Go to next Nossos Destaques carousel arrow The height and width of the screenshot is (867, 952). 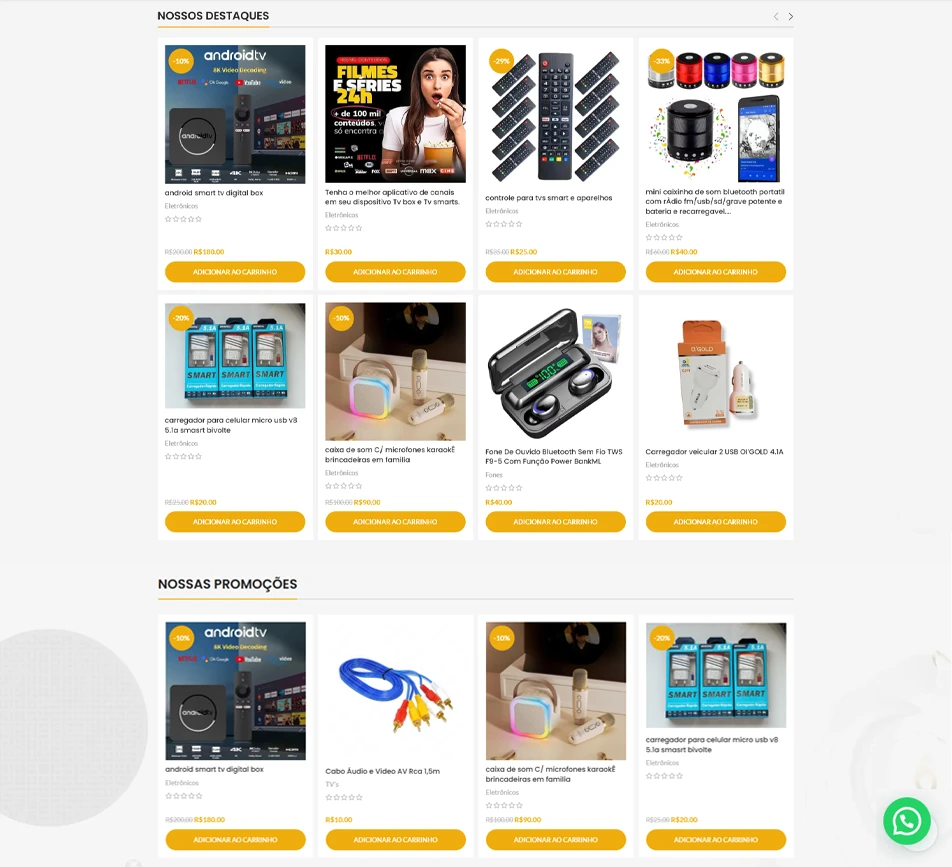click(x=790, y=16)
